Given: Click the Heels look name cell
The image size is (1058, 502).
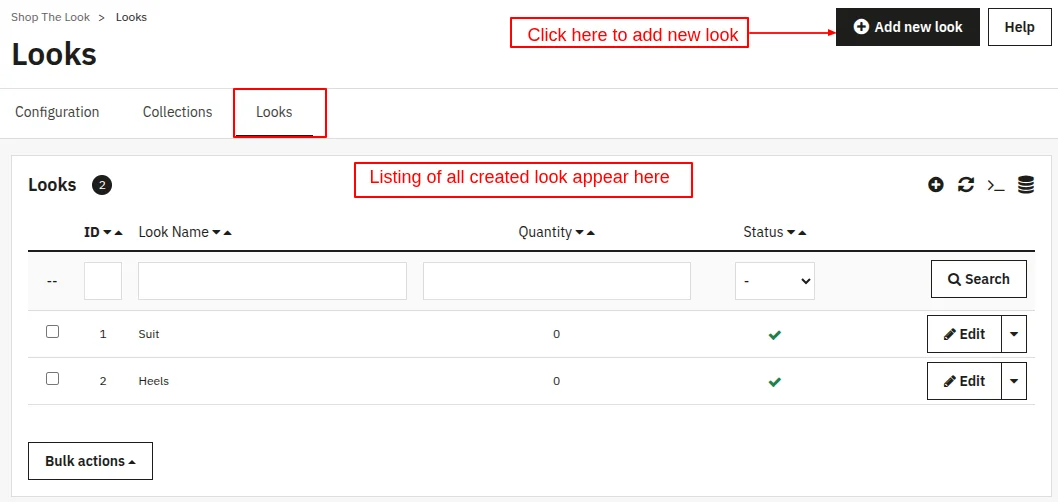Looking at the screenshot, I should tap(154, 381).
